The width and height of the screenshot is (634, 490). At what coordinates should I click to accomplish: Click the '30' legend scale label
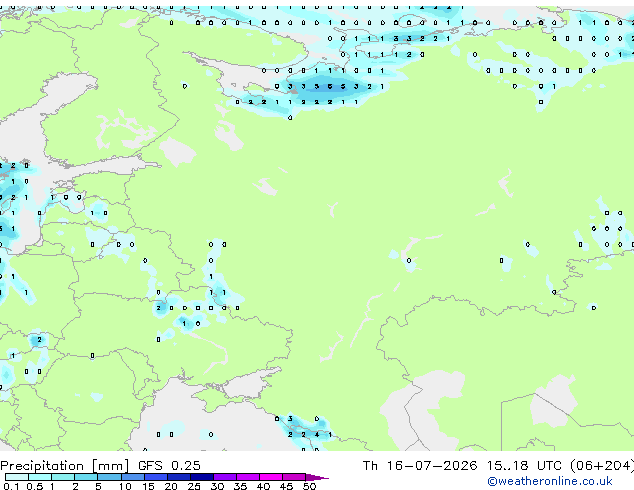pyautogui.click(x=217, y=486)
